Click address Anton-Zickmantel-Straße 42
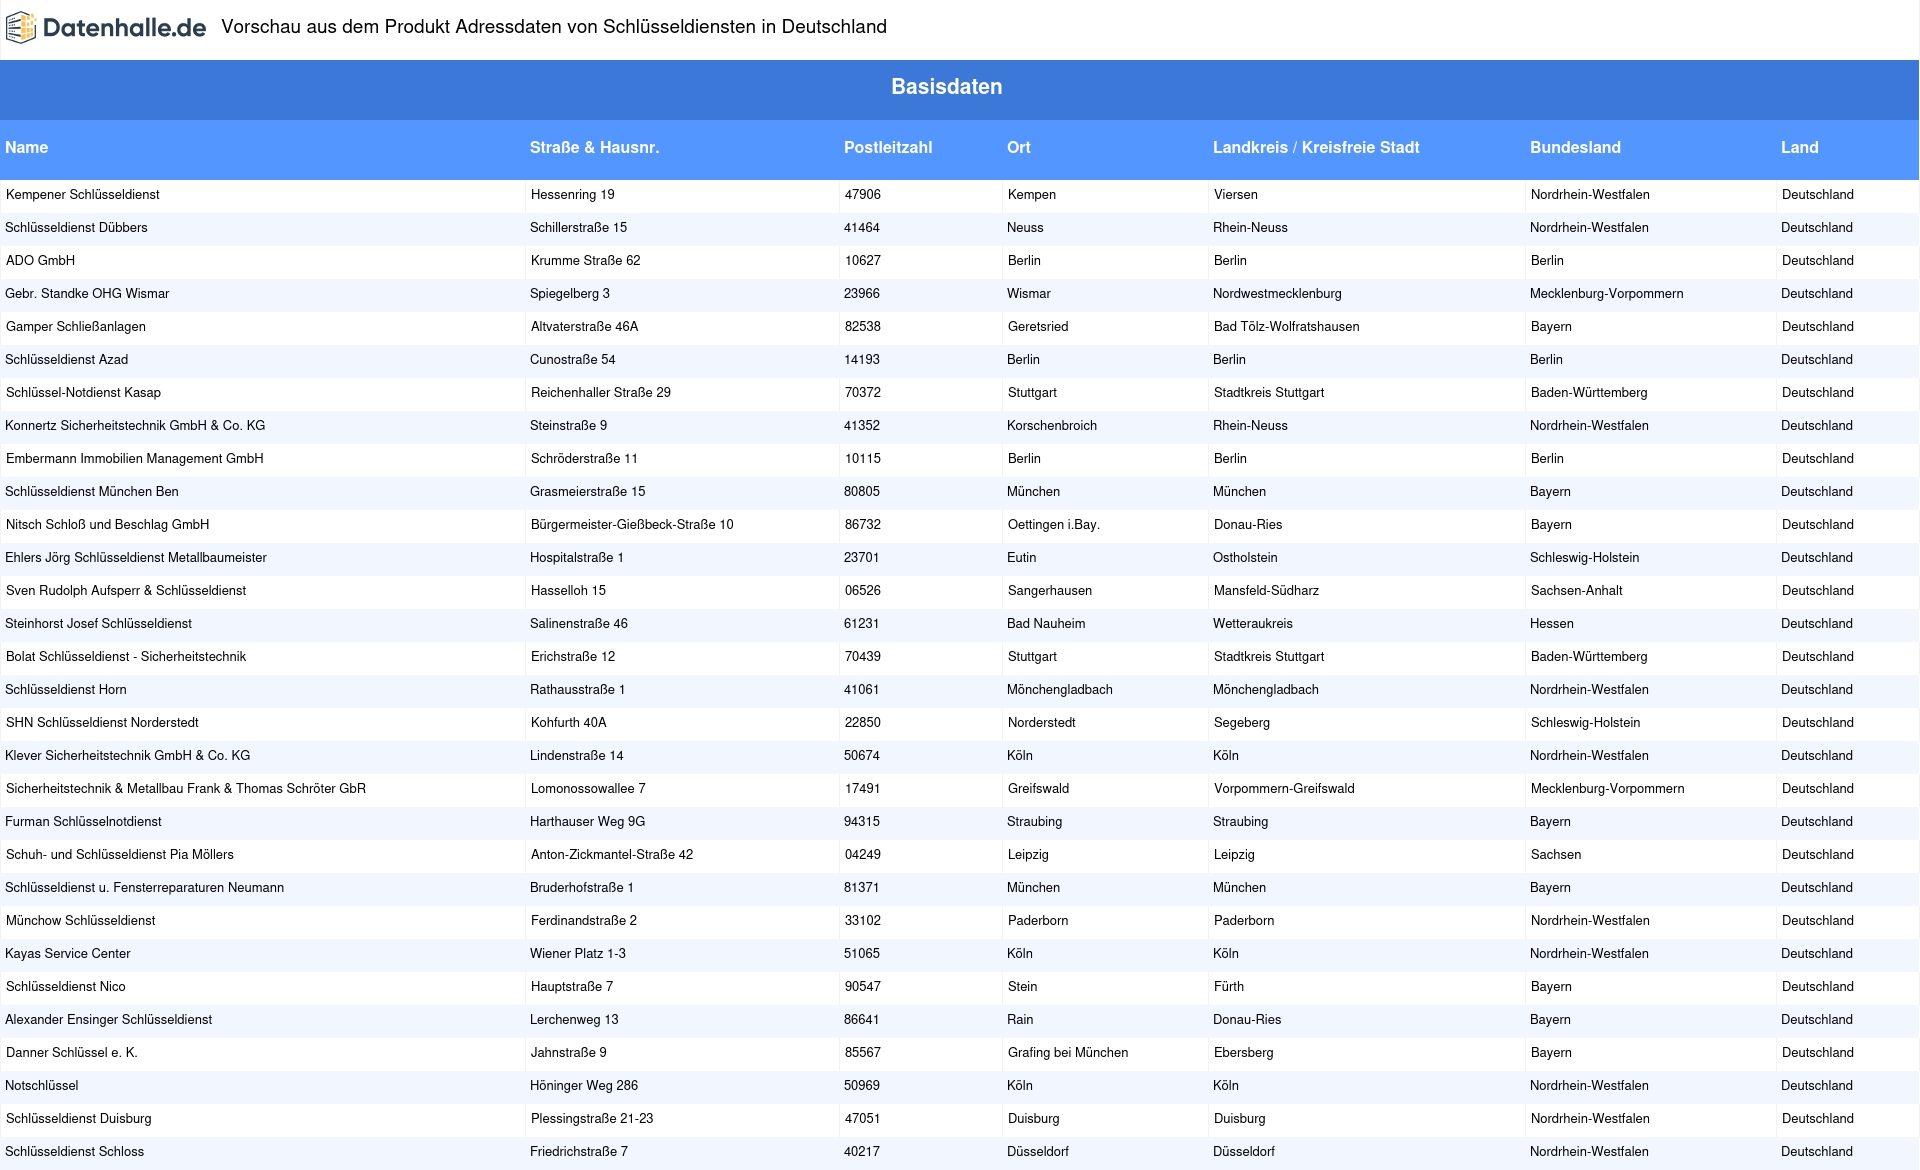Image resolution: width=1920 pixels, height=1170 pixels. point(612,855)
